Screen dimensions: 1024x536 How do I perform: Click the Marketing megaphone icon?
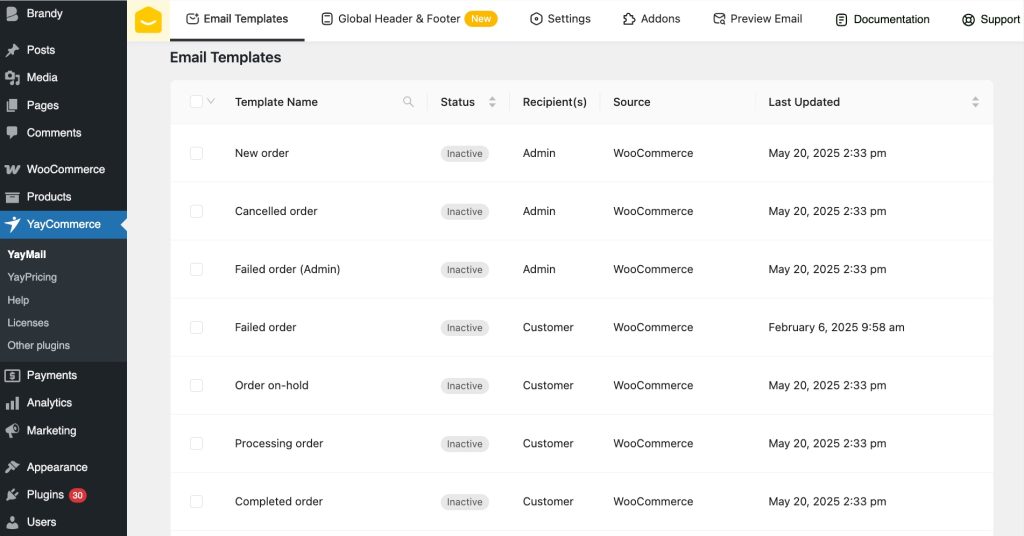[x=12, y=431]
